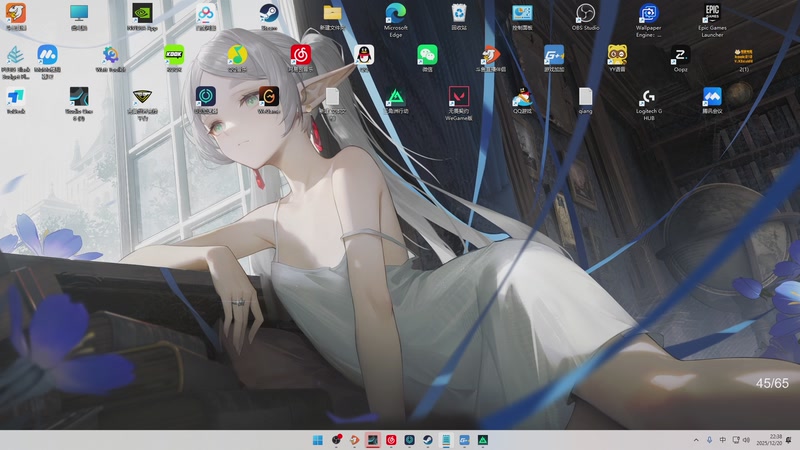This screenshot has width=800, height=450.
Task: Open the Wallpaper Engine desktop shortcut
Action: (x=648, y=20)
